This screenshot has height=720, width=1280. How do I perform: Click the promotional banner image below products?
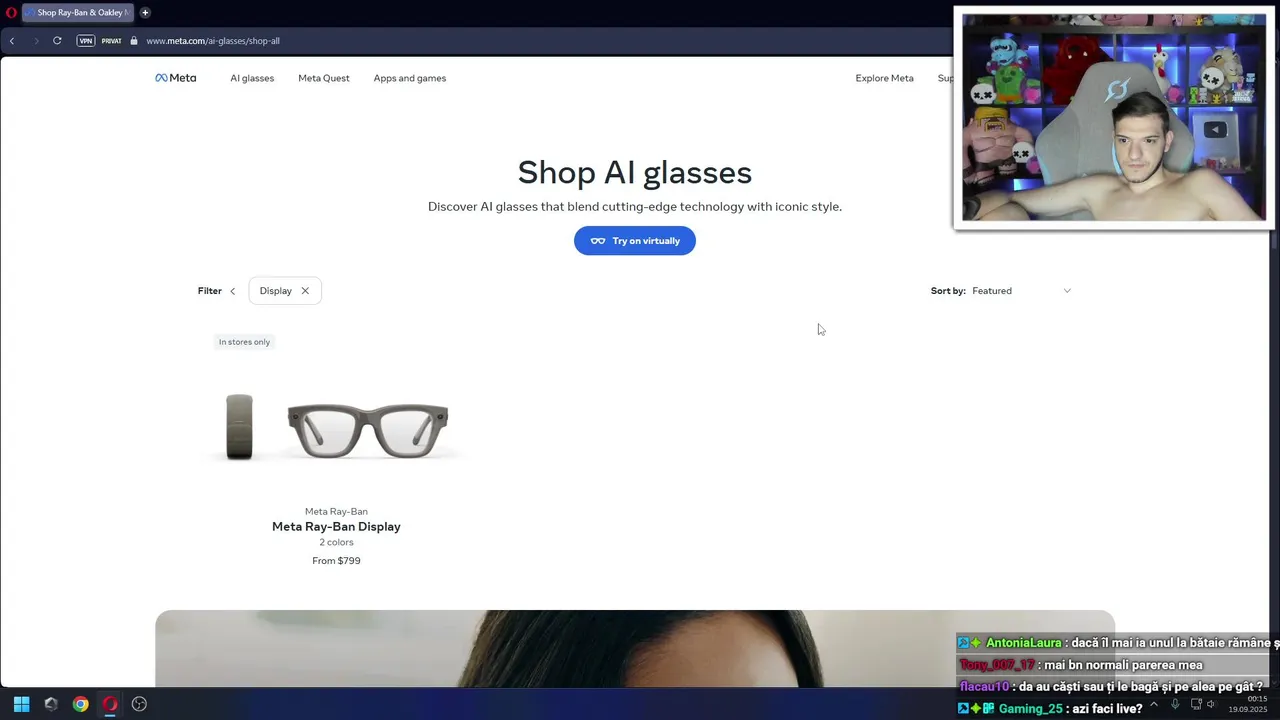tap(635, 649)
